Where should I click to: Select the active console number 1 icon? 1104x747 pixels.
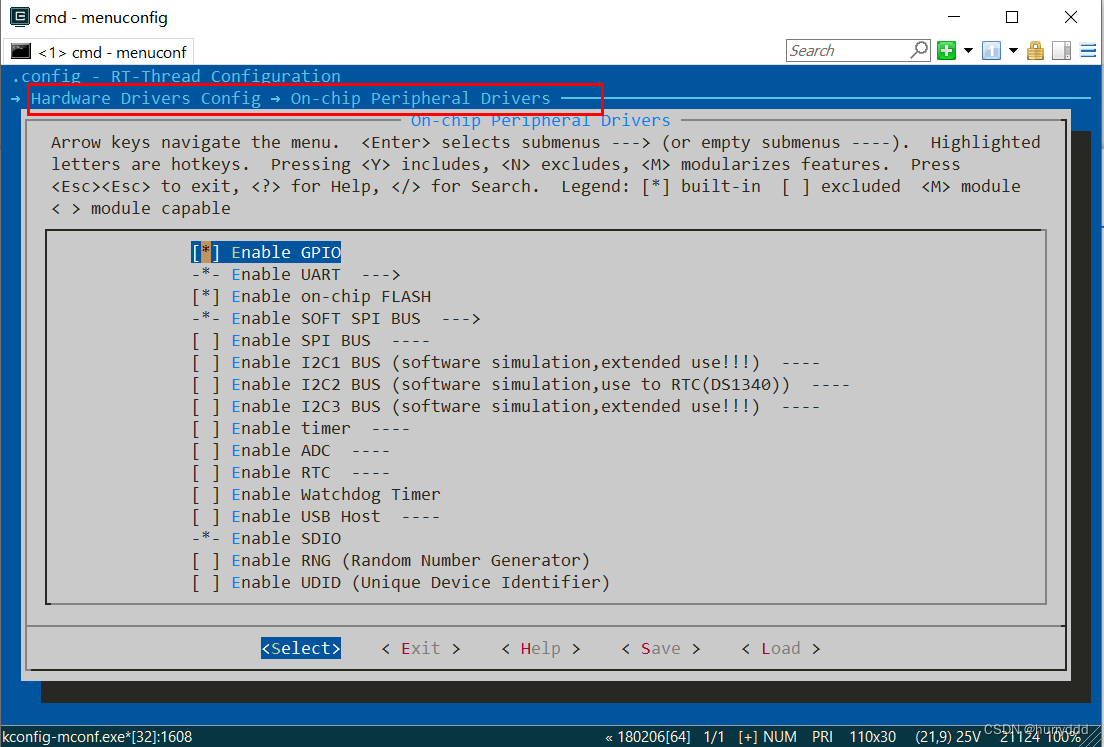pyautogui.click(x=991, y=50)
